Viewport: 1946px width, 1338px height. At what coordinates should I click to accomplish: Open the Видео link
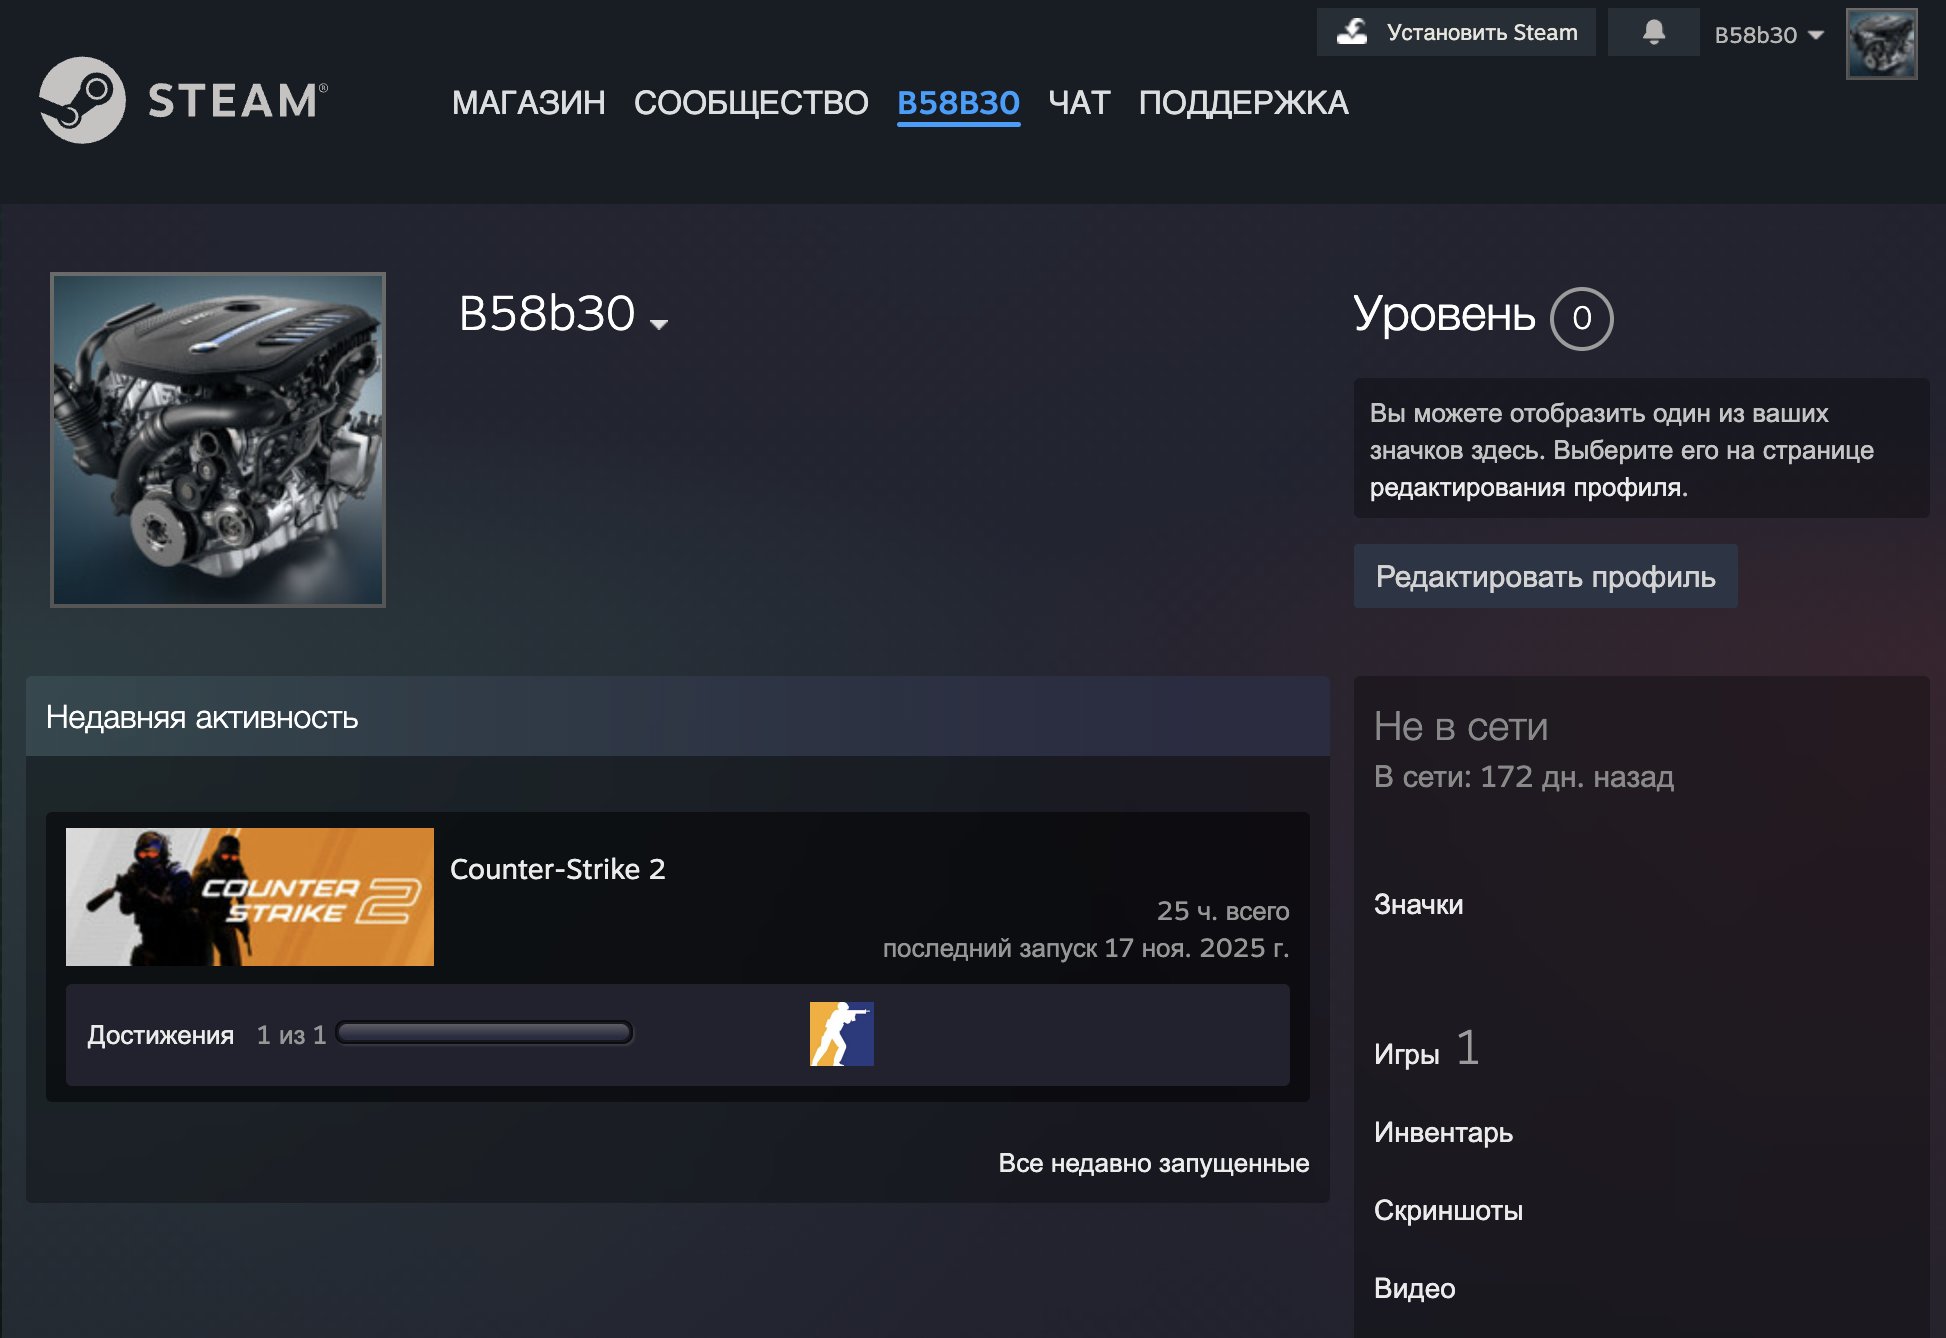[1414, 1288]
